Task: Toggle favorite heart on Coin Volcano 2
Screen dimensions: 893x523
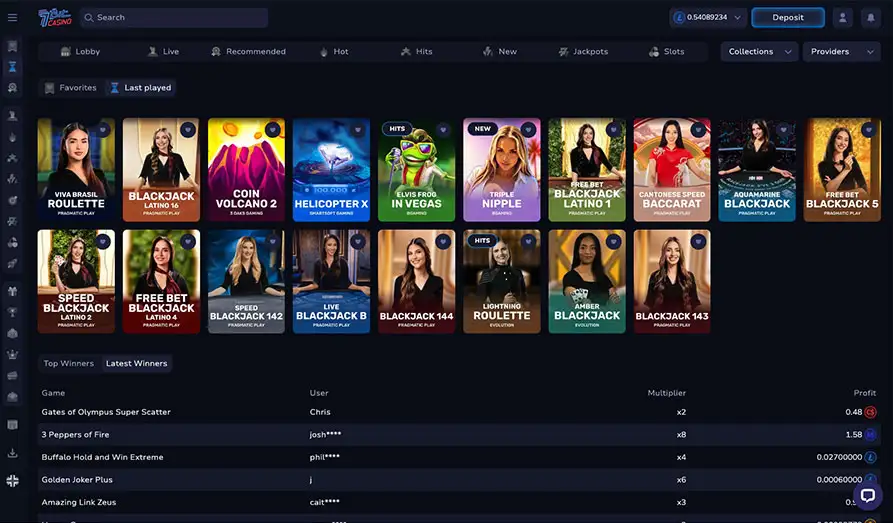Action: pos(273,130)
